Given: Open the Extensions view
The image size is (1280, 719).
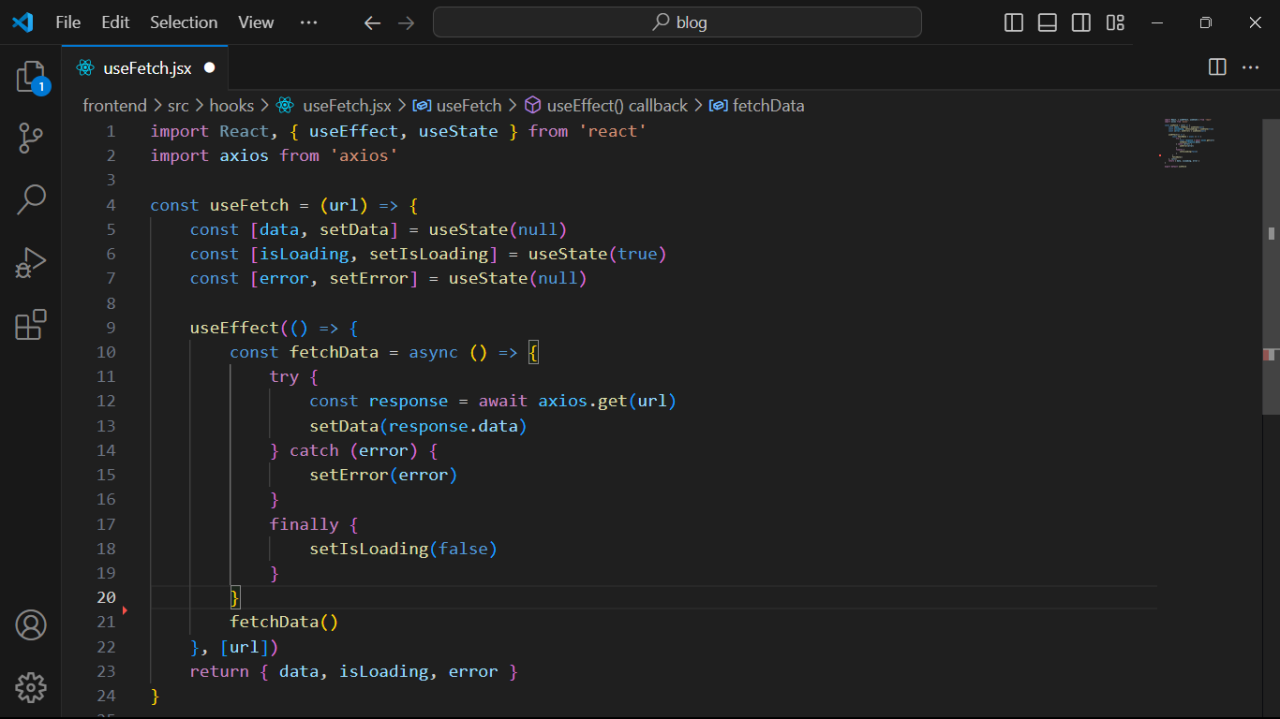Looking at the screenshot, I should coord(31,324).
